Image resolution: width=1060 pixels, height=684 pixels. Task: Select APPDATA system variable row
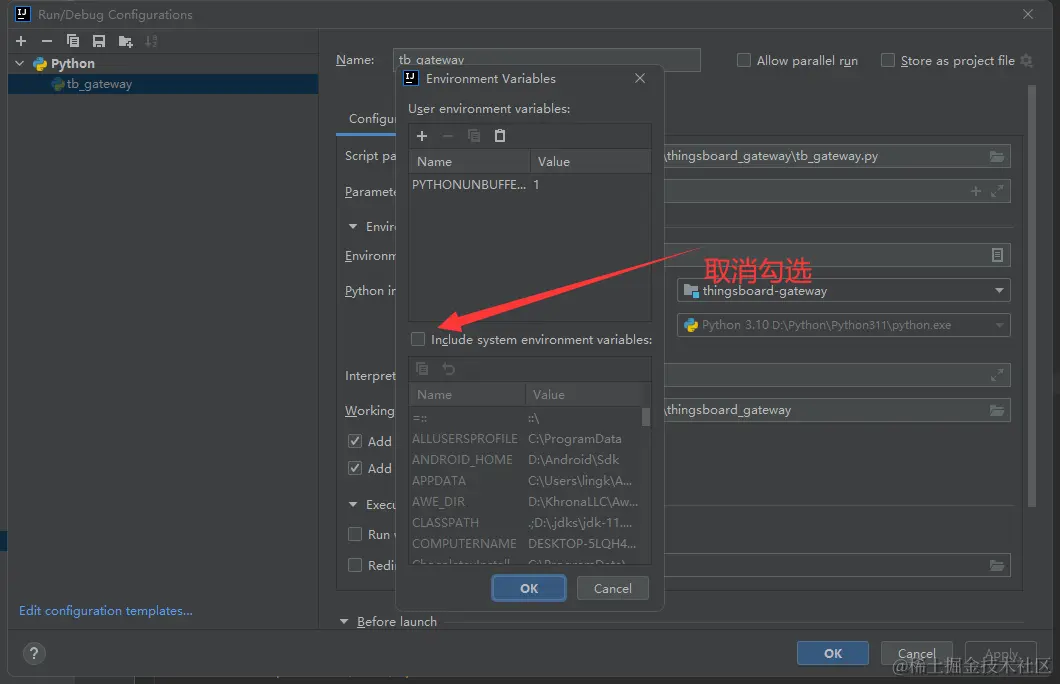(x=526, y=481)
